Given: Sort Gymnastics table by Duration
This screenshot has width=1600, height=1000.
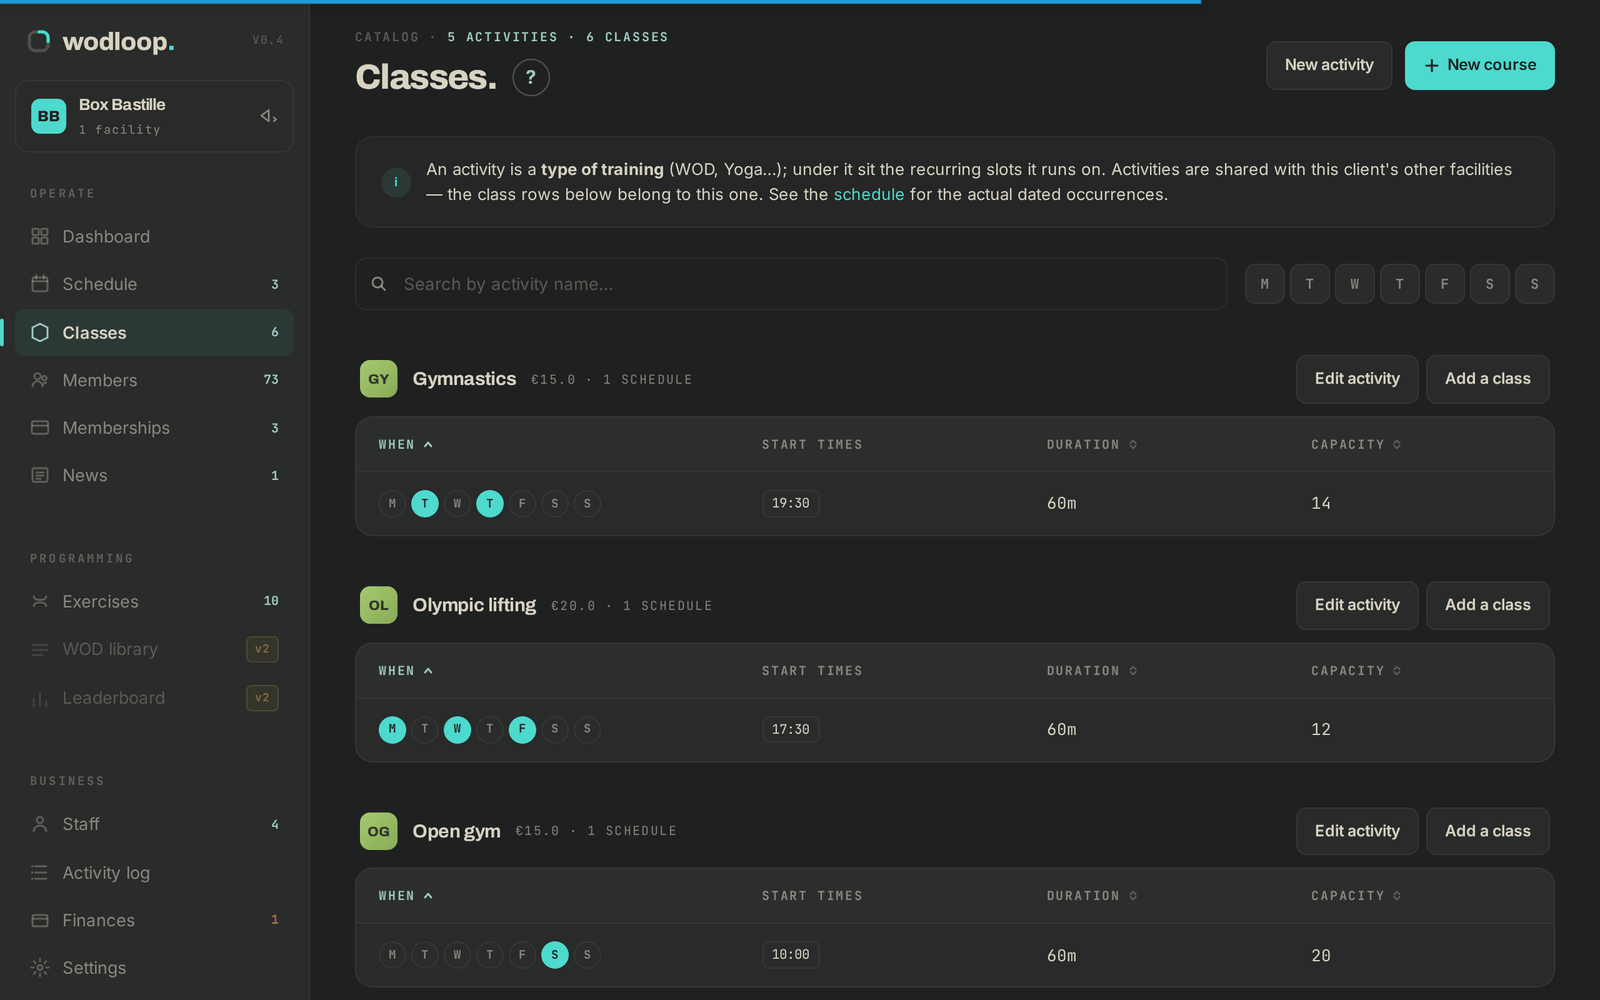Looking at the screenshot, I should pyautogui.click(x=1092, y=444).
